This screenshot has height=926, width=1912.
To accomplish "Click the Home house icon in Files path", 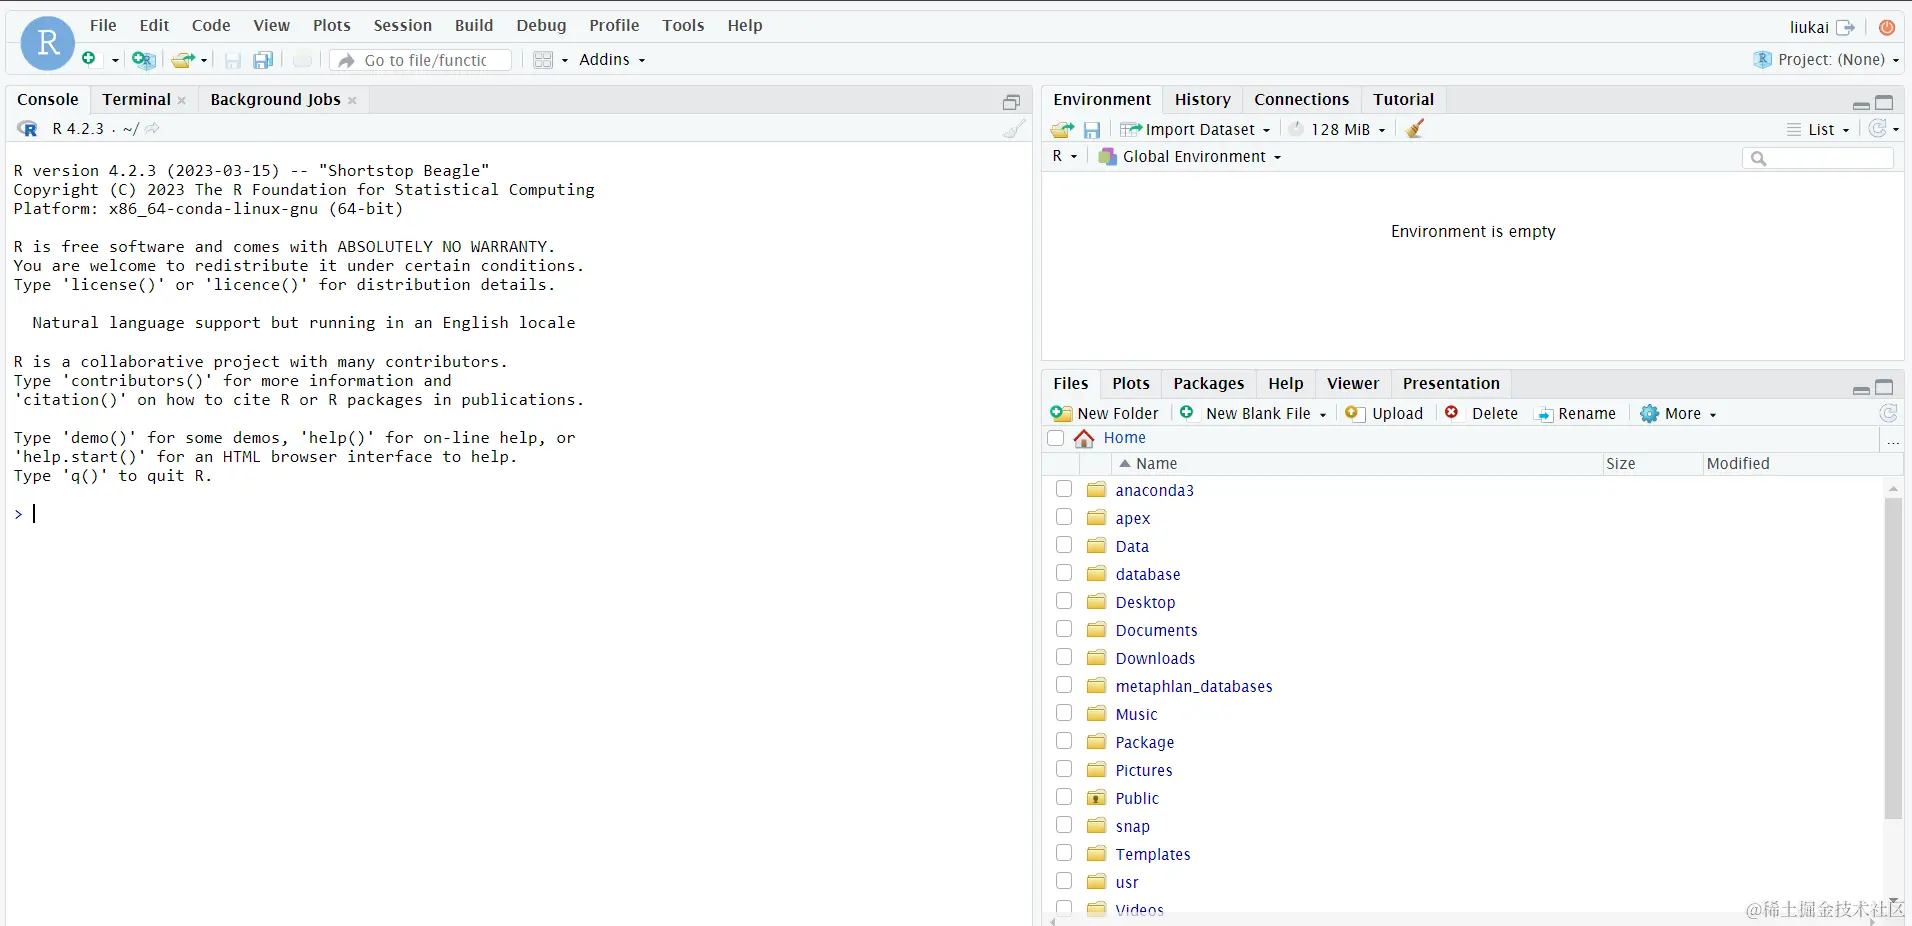I will click(1084, 438).
